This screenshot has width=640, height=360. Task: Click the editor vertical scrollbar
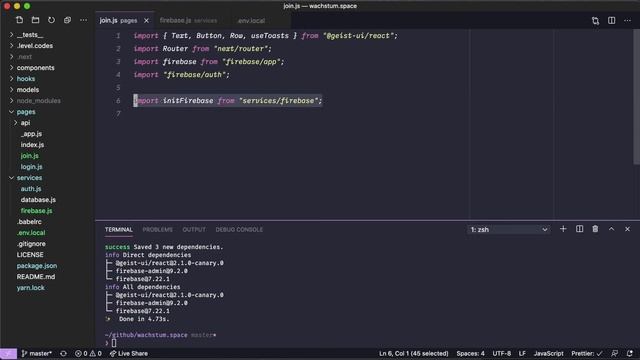(x=637, y=97)
